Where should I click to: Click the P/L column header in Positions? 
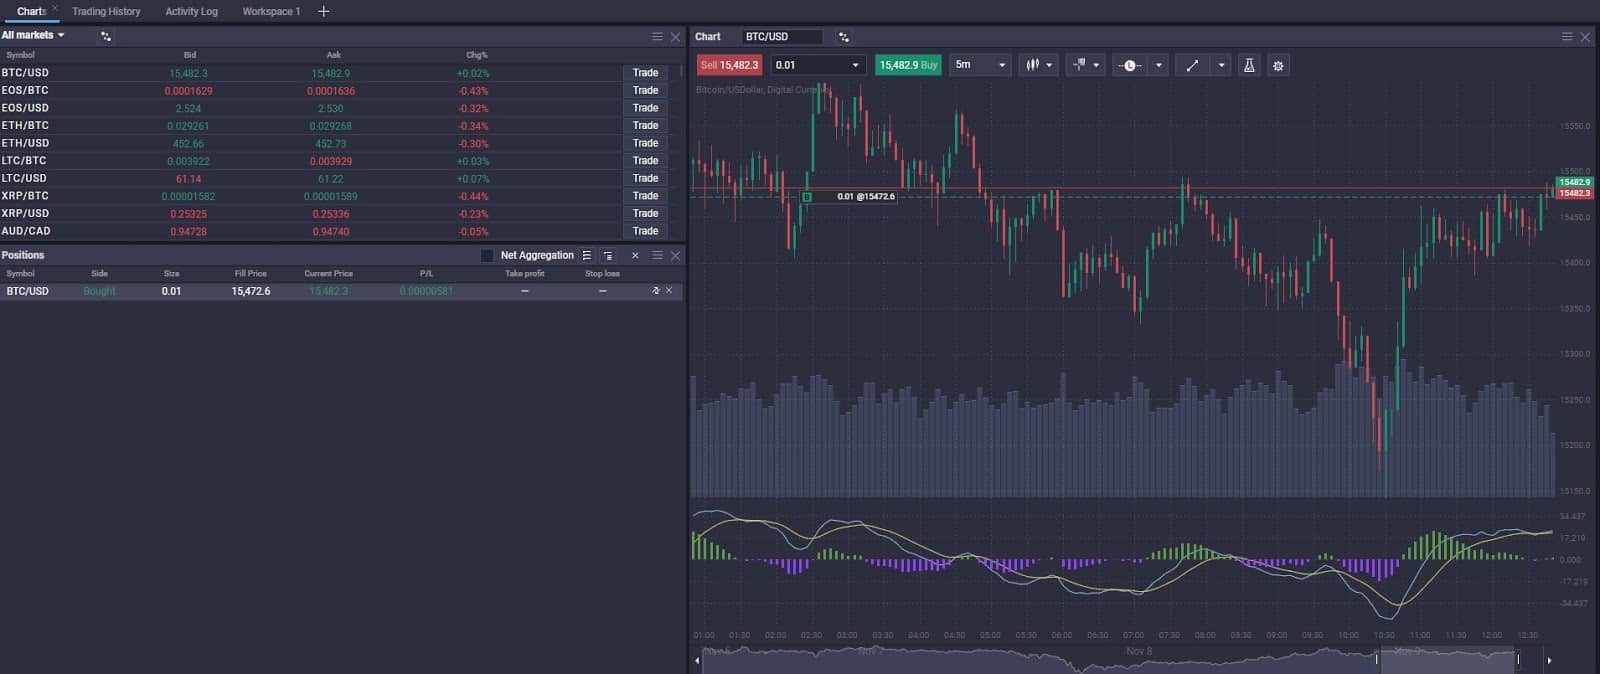pos(426,273)
